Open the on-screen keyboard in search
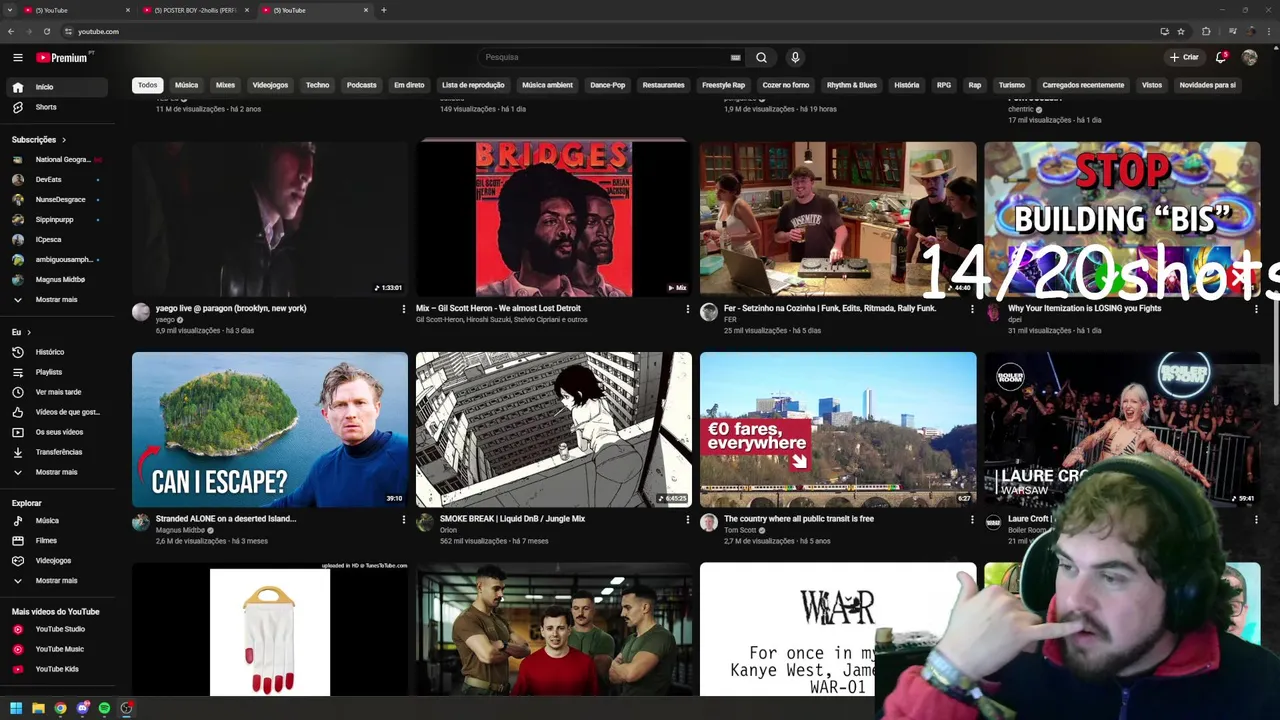The width and height of the screenshot is (1280, 720). point(735,57)
